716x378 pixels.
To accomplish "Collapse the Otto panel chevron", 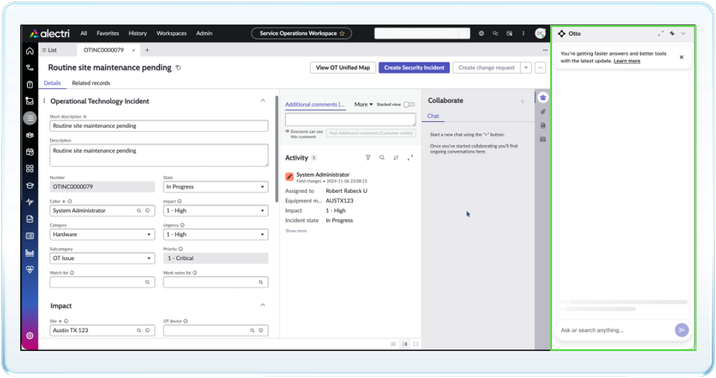I will (x=684, y=33).
